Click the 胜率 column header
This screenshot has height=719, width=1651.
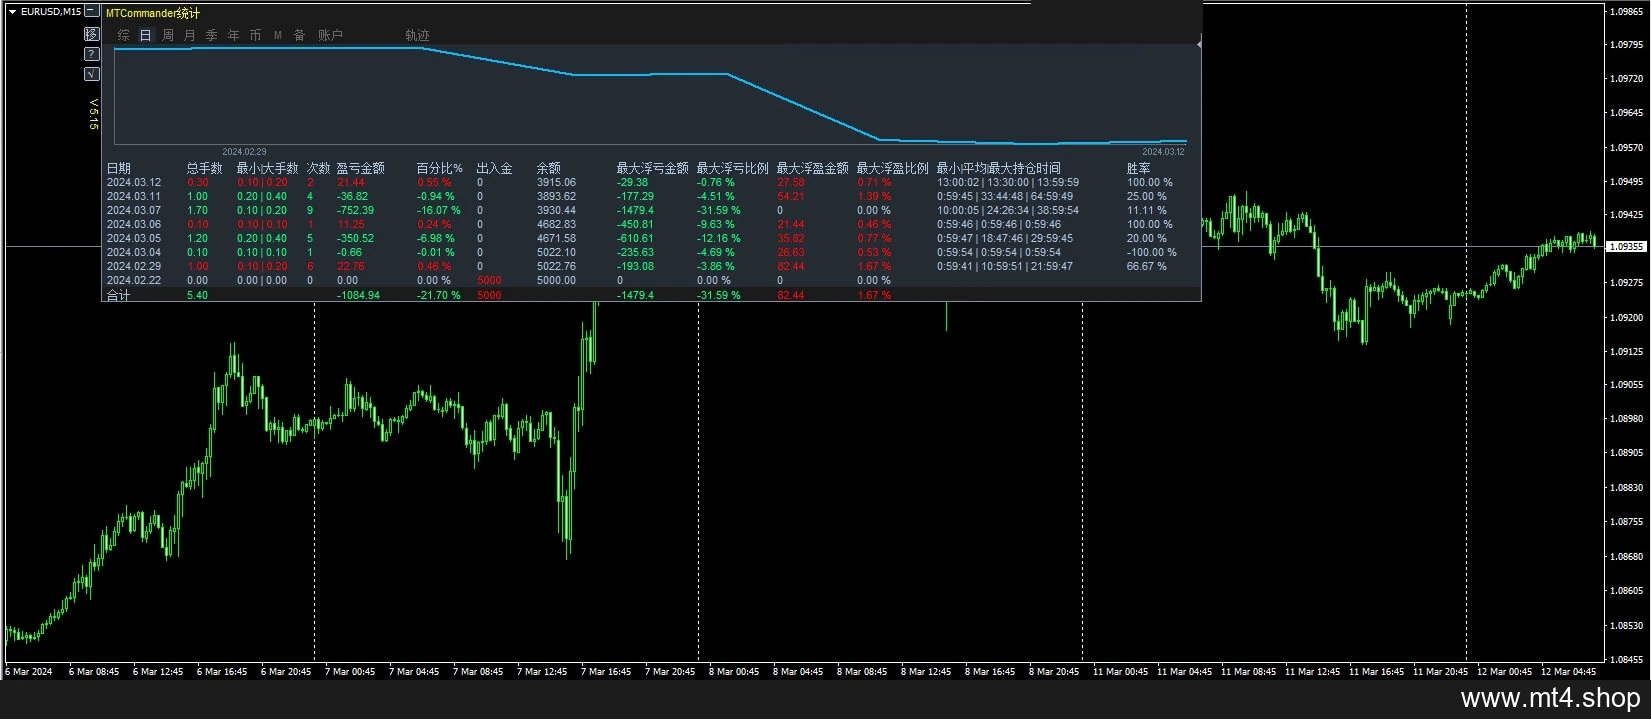pyautogui.click(x=1139, y=168)
